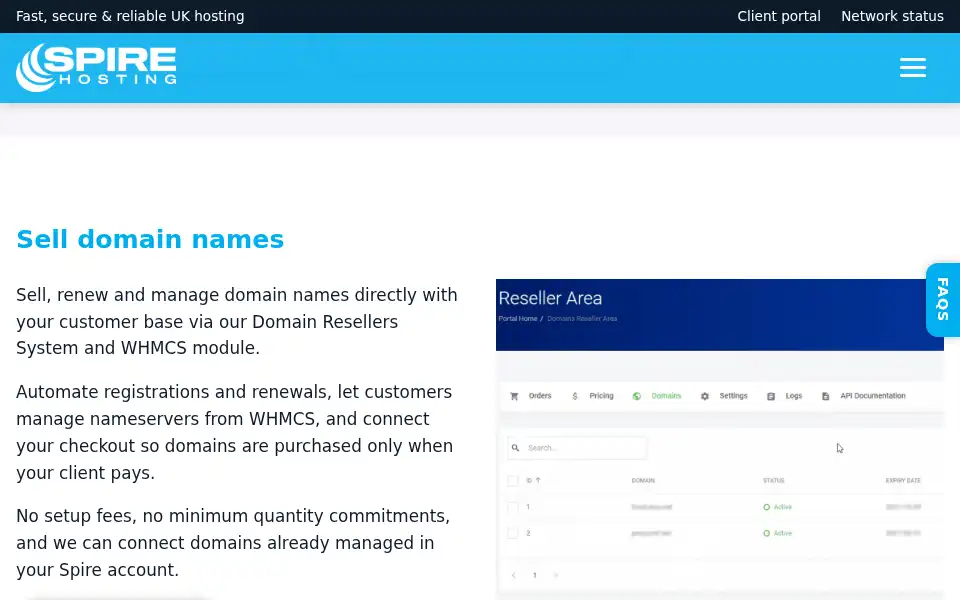The height and width of the screenshot is (600, 960).
Task: Click the Spire Hosting logo
Action: pyautogui.click(x=96, y=67)
